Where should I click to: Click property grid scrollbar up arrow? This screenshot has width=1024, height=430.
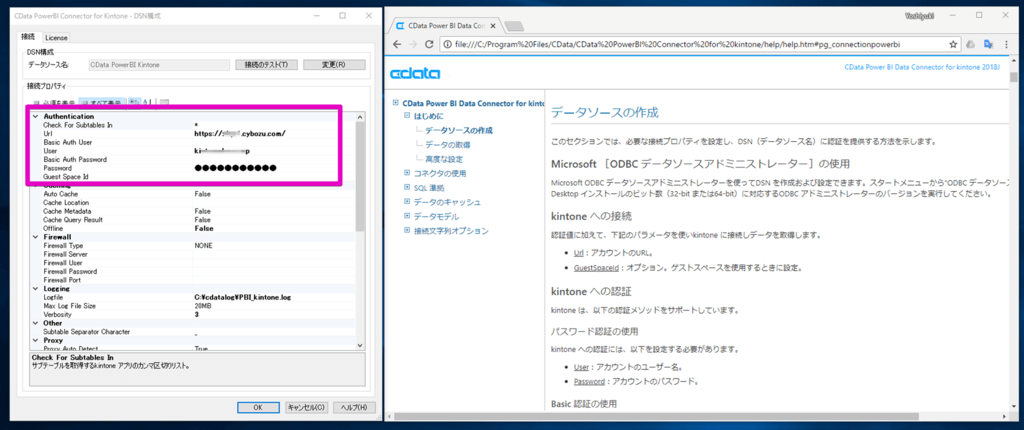tap(360, 117)
